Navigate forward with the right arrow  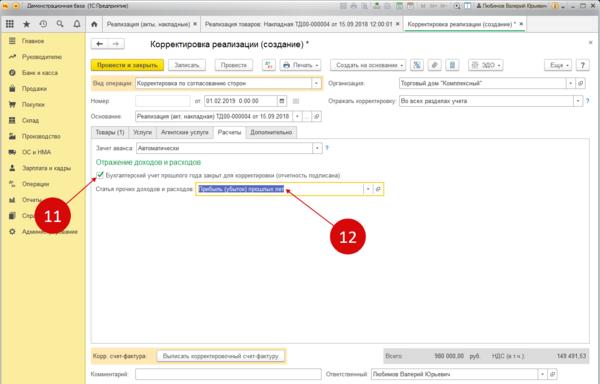(x=116, y=44)
